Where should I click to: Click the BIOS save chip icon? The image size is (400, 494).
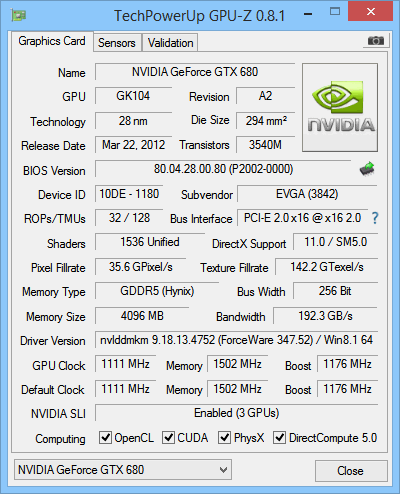pos(367,169)
